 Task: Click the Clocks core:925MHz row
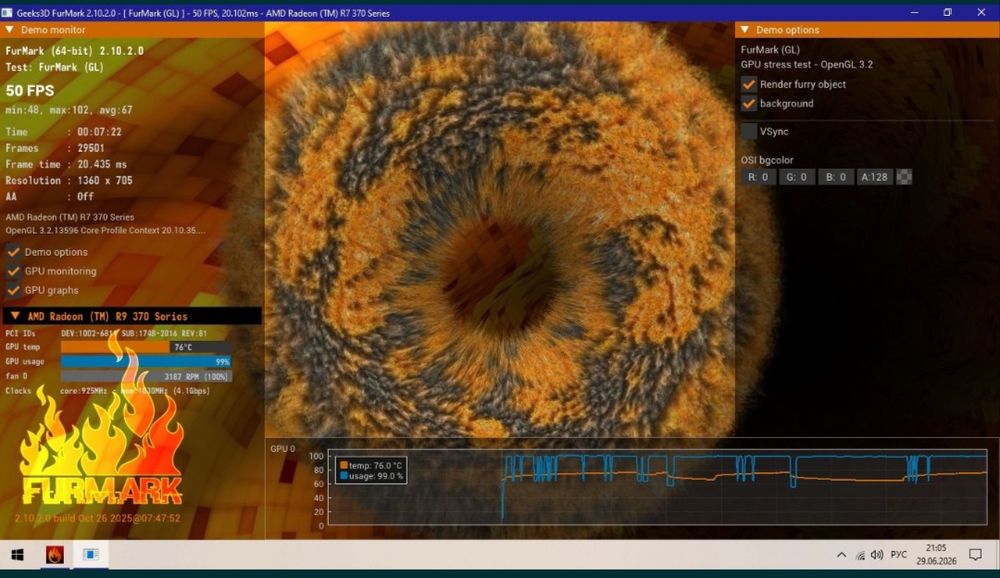click(107, 390)
